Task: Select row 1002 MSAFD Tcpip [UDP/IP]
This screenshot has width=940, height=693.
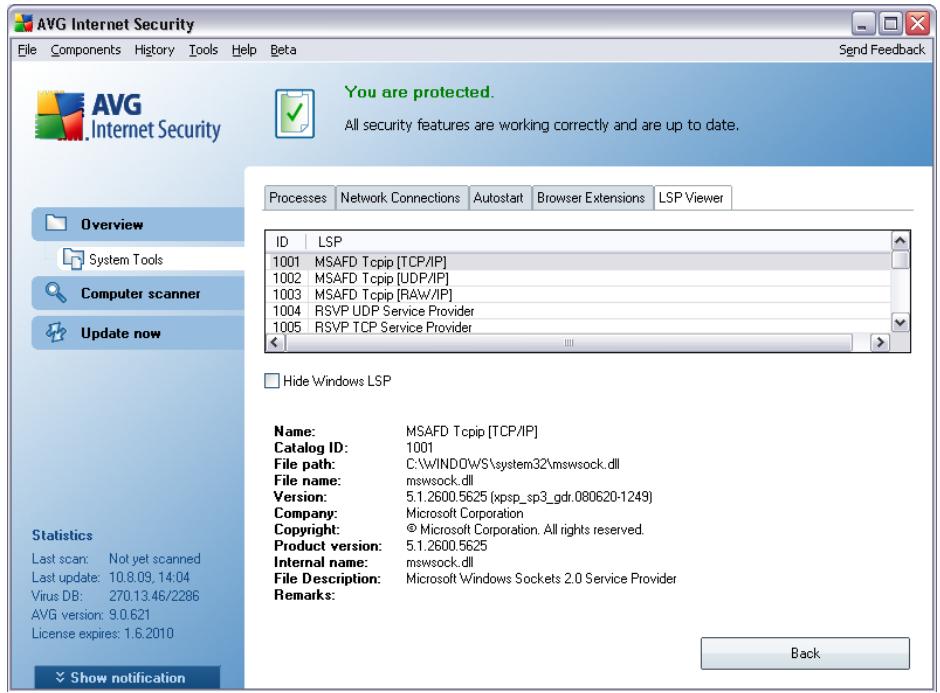Action: [579, 278]
